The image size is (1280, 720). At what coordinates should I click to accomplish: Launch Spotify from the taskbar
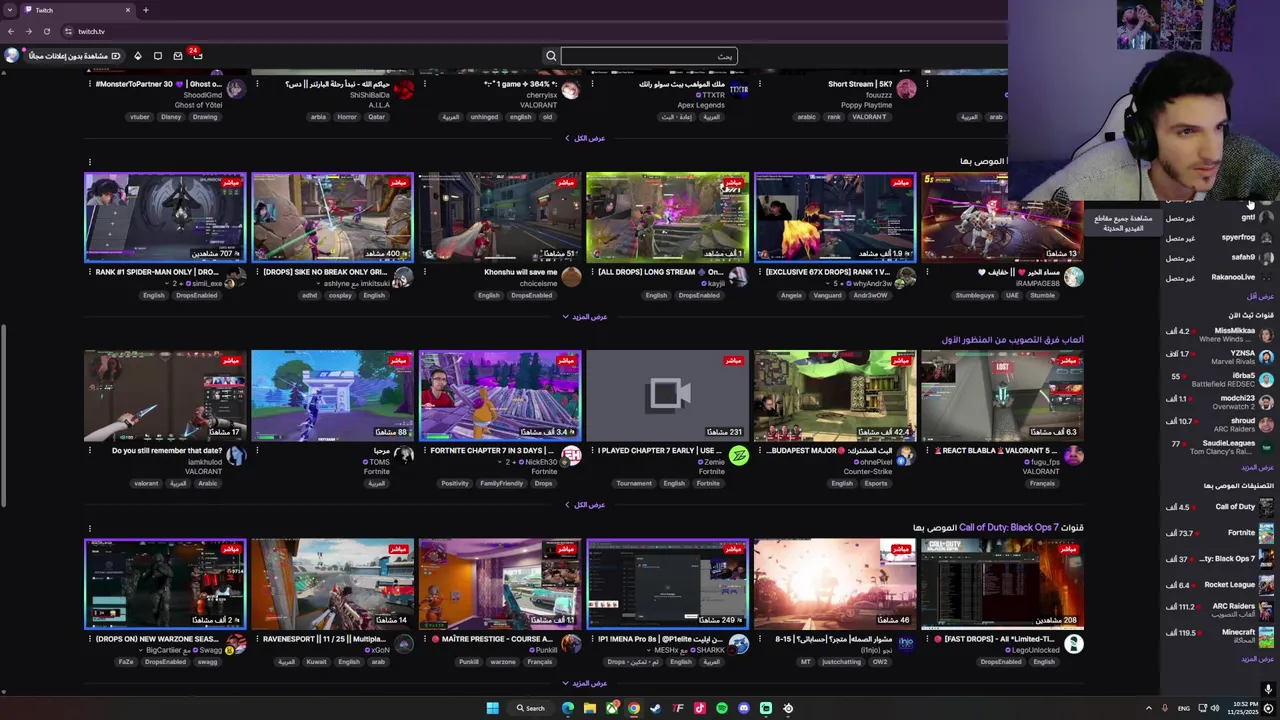tap(722, 708)
